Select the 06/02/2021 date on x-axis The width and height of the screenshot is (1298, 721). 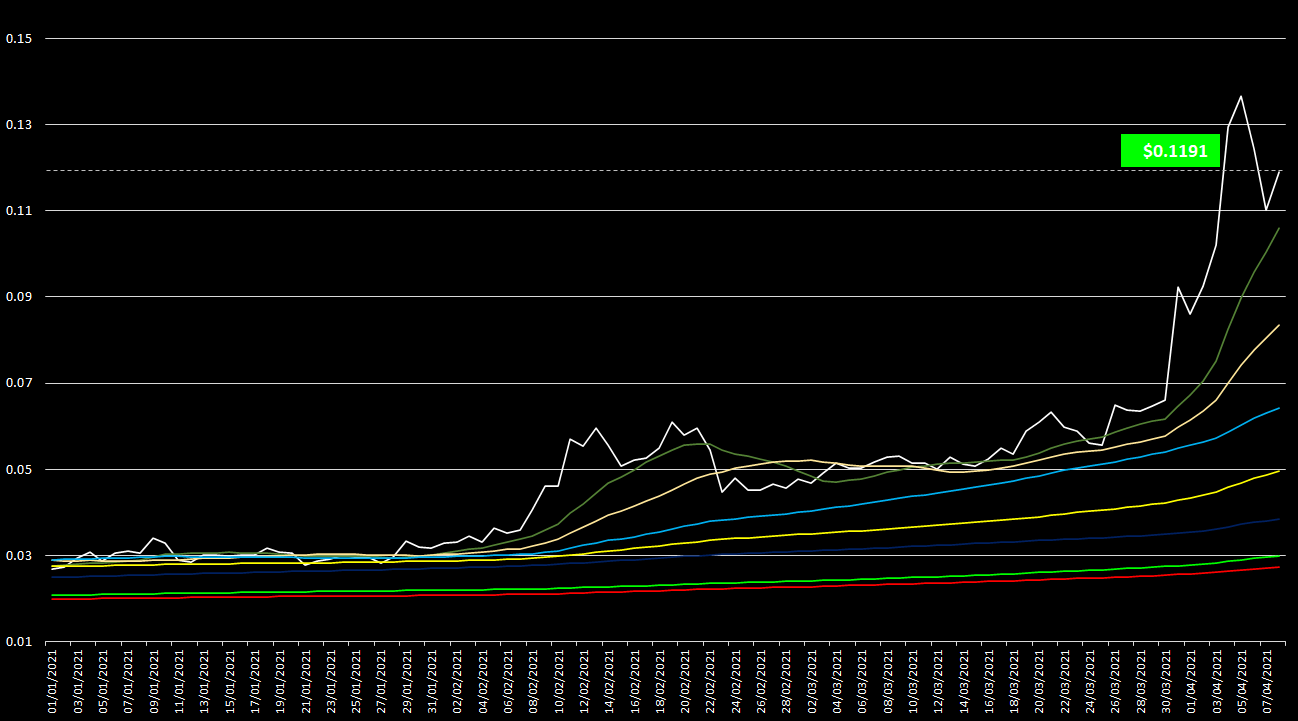click(509, 682)
